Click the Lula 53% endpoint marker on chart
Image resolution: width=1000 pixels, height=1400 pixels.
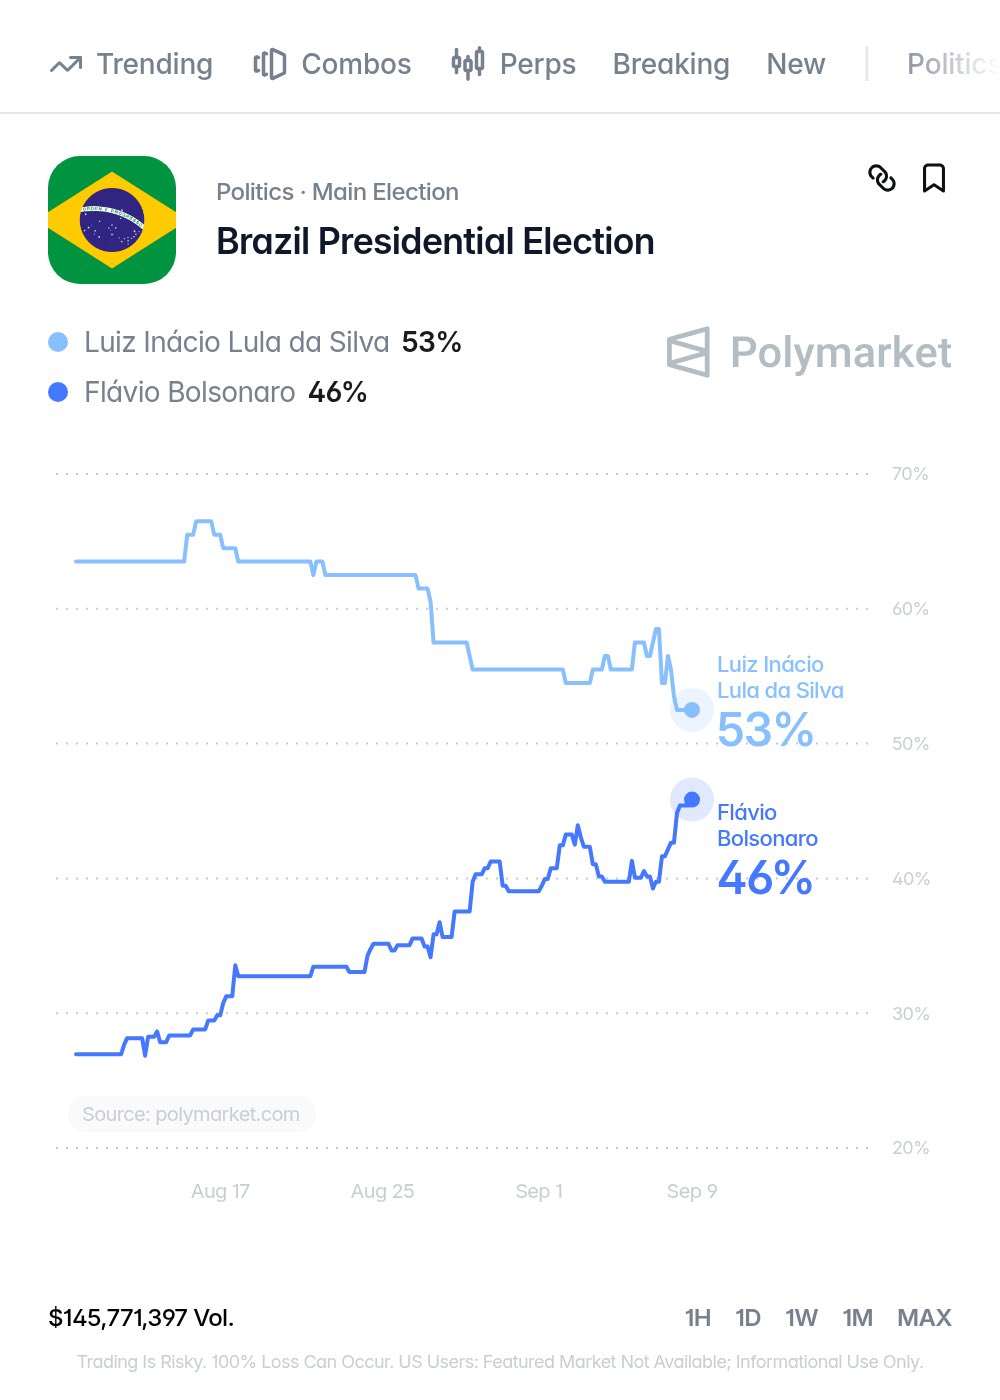tap(691, 710)
